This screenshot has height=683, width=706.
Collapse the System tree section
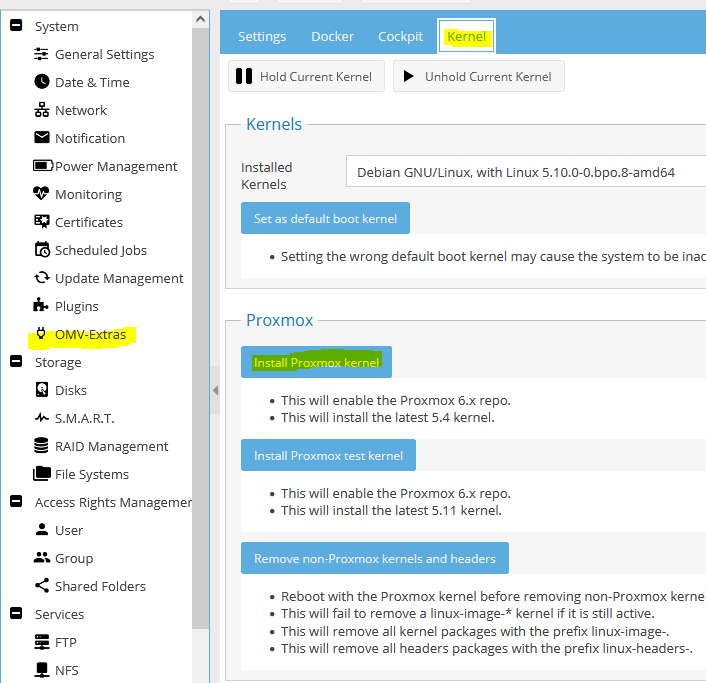16,26
